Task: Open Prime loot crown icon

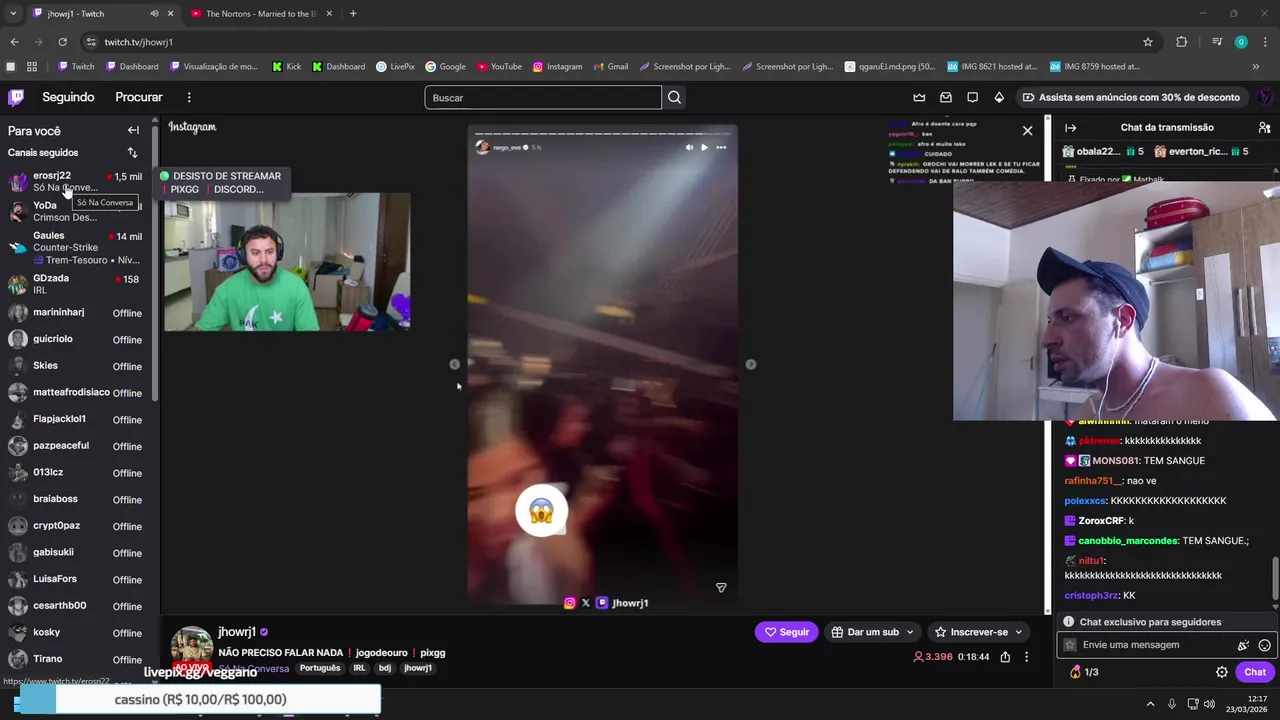Action: point(919,97)
